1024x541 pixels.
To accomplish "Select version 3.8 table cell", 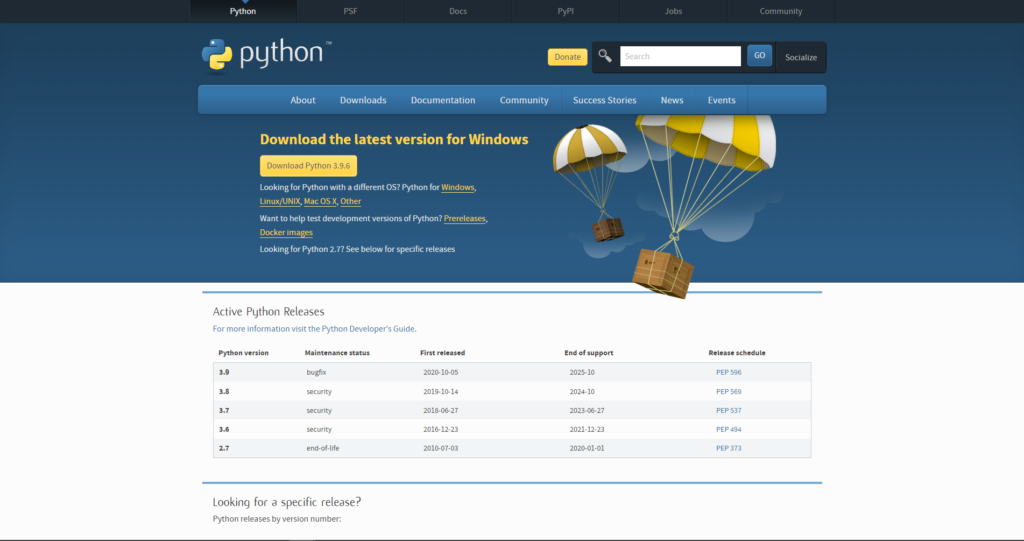I will (x=224, y=392).
